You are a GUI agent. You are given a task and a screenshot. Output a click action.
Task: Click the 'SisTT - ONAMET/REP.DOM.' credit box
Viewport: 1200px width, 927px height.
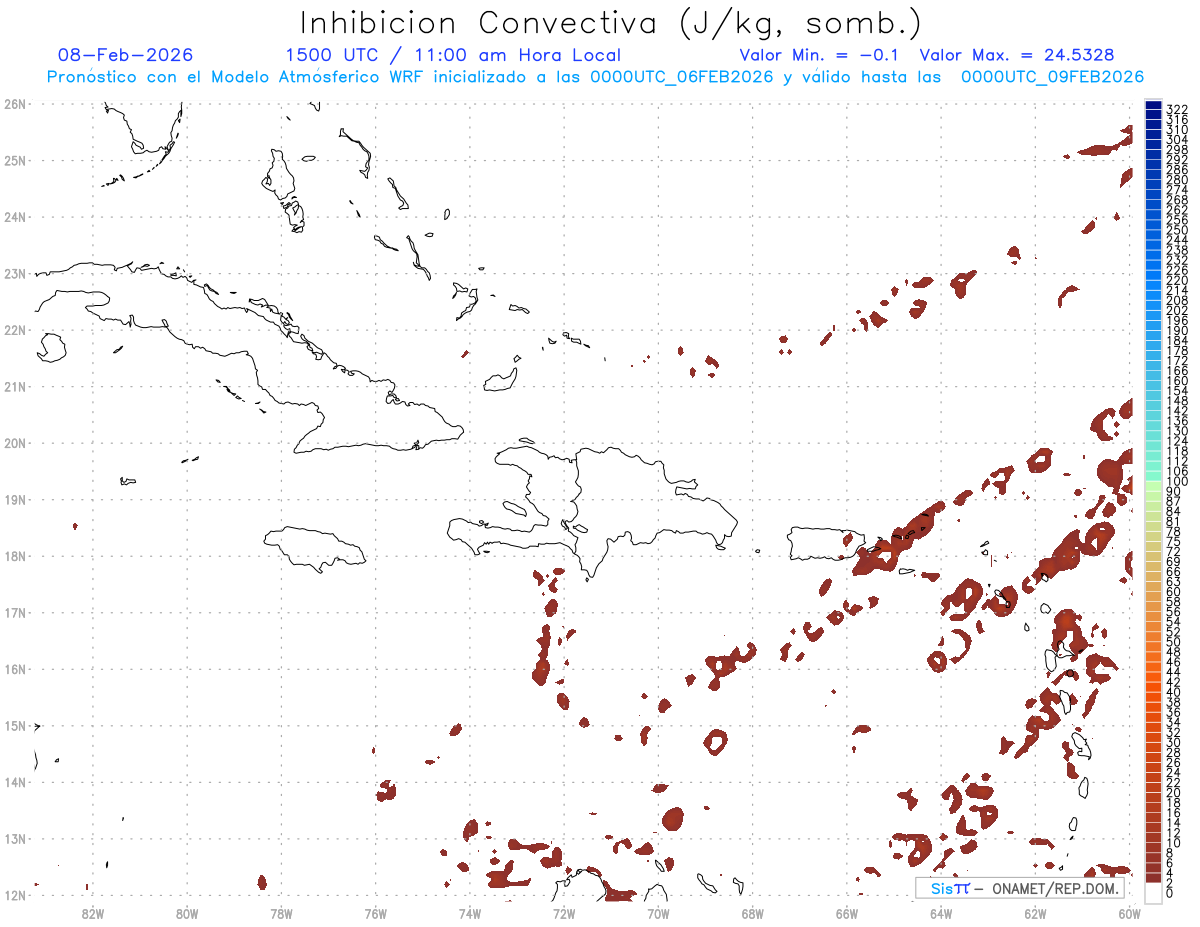[1020, 888]
